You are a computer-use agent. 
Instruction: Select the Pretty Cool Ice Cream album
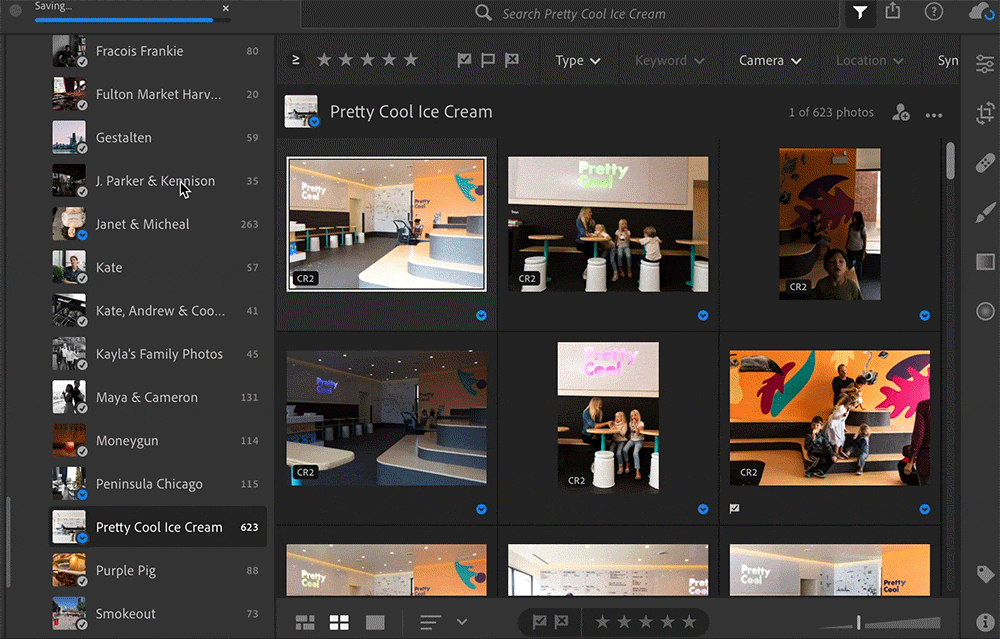pyautogui.click(x=158, y=527)
